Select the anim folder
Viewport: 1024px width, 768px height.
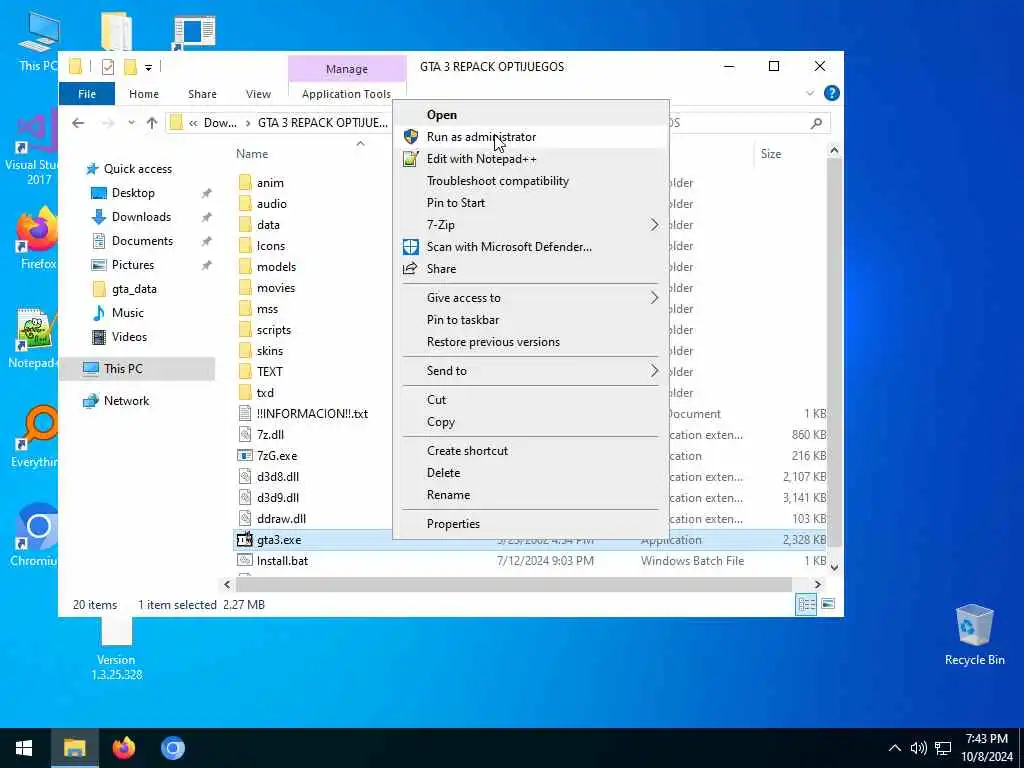tap(270, 183)
